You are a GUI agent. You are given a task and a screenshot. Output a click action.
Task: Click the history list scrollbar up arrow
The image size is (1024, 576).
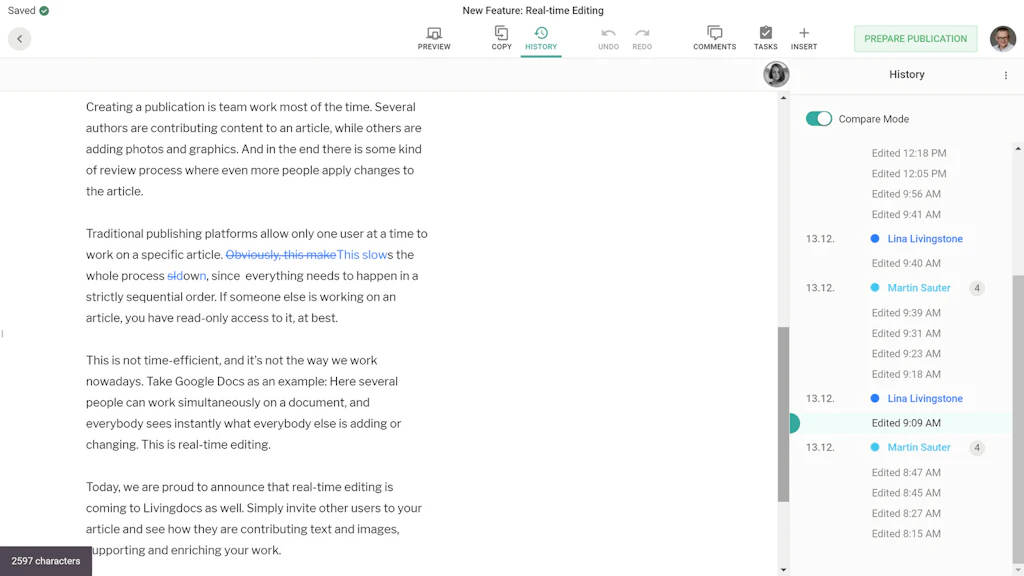point(1018,149)
